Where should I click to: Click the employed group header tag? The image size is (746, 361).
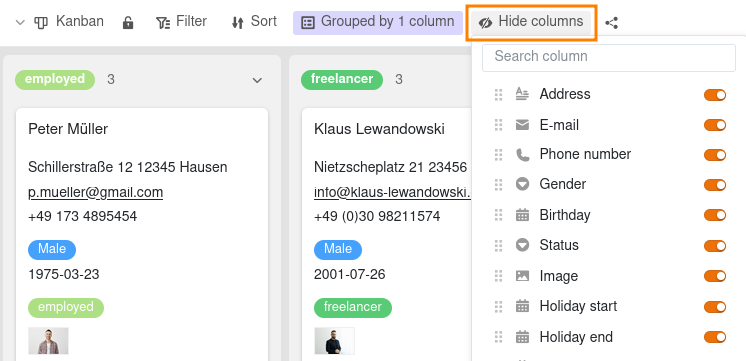tap(55, 80)
